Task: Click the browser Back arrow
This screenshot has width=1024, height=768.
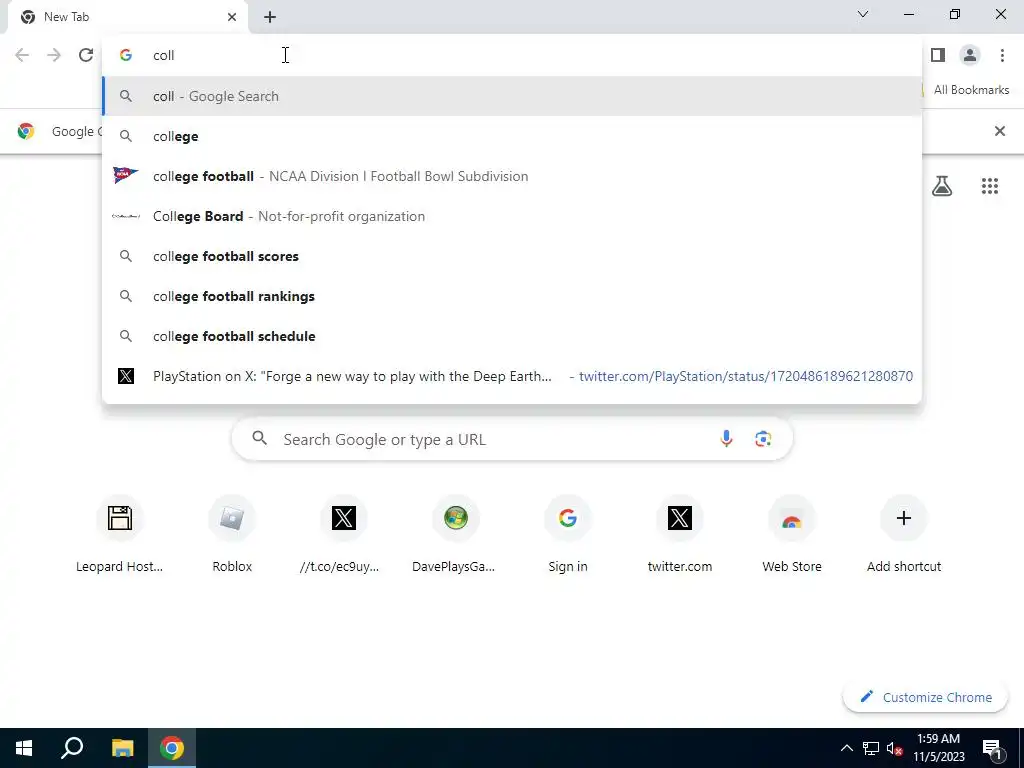Action: (x=22, y=56)
